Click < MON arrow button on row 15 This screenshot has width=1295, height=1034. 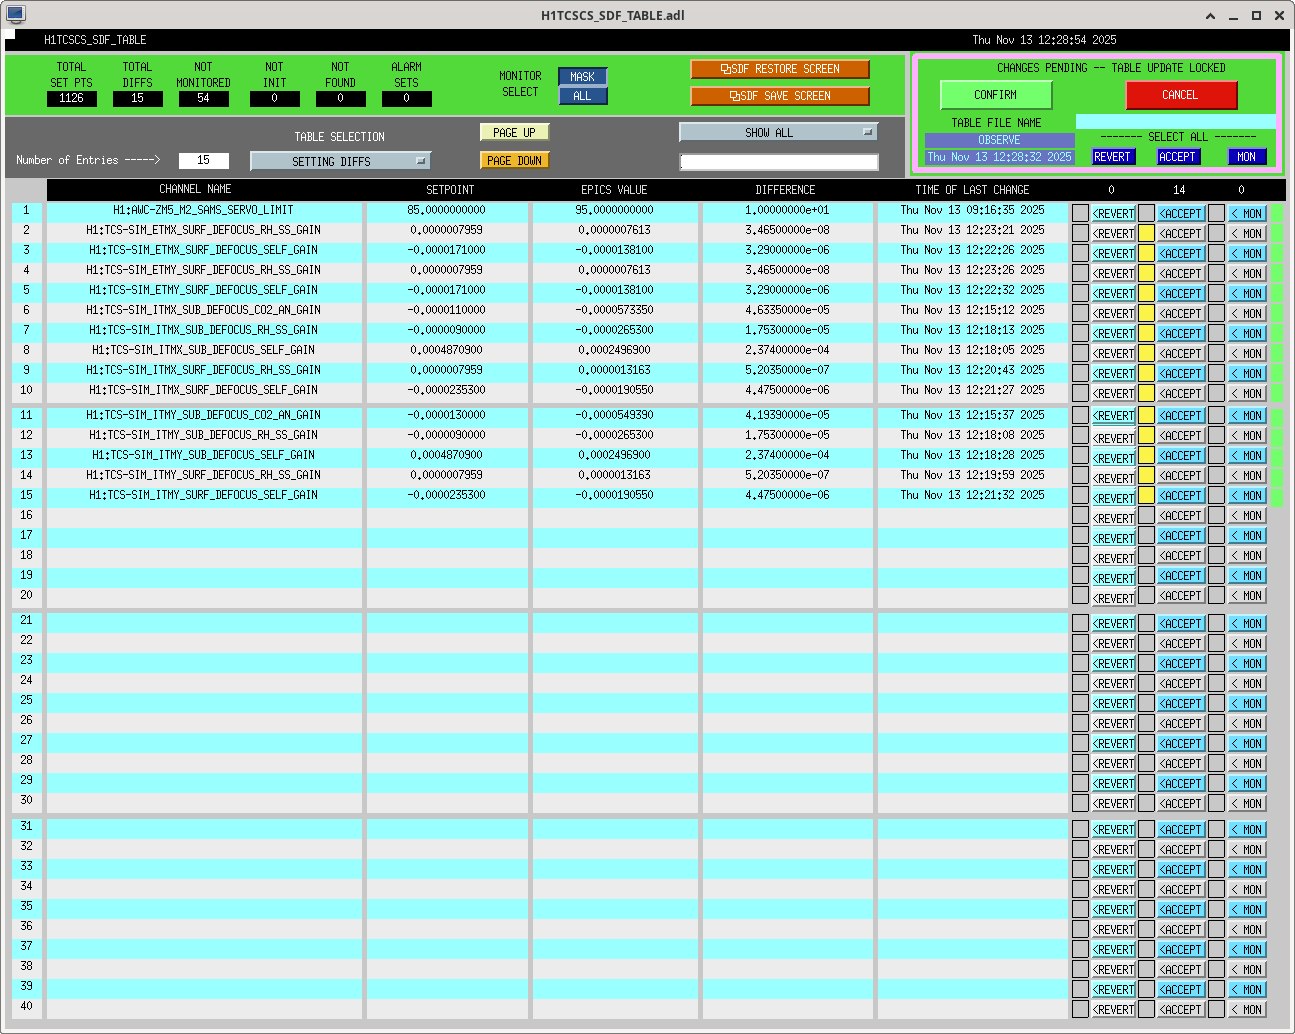[1247, 496]
